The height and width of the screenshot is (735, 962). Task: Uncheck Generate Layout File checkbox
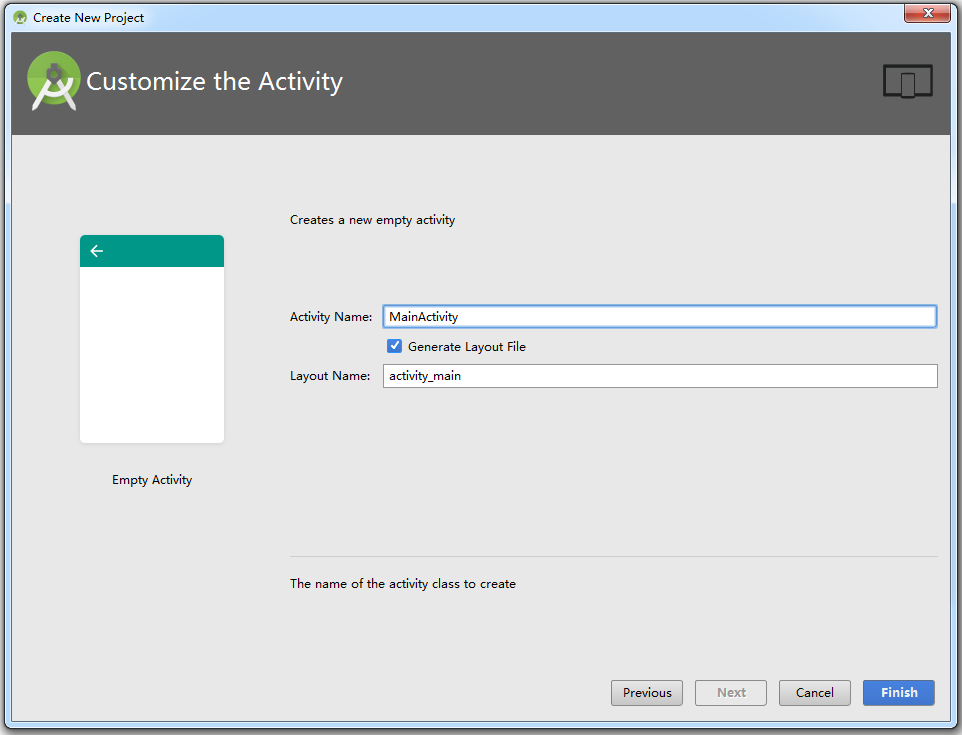394,346
